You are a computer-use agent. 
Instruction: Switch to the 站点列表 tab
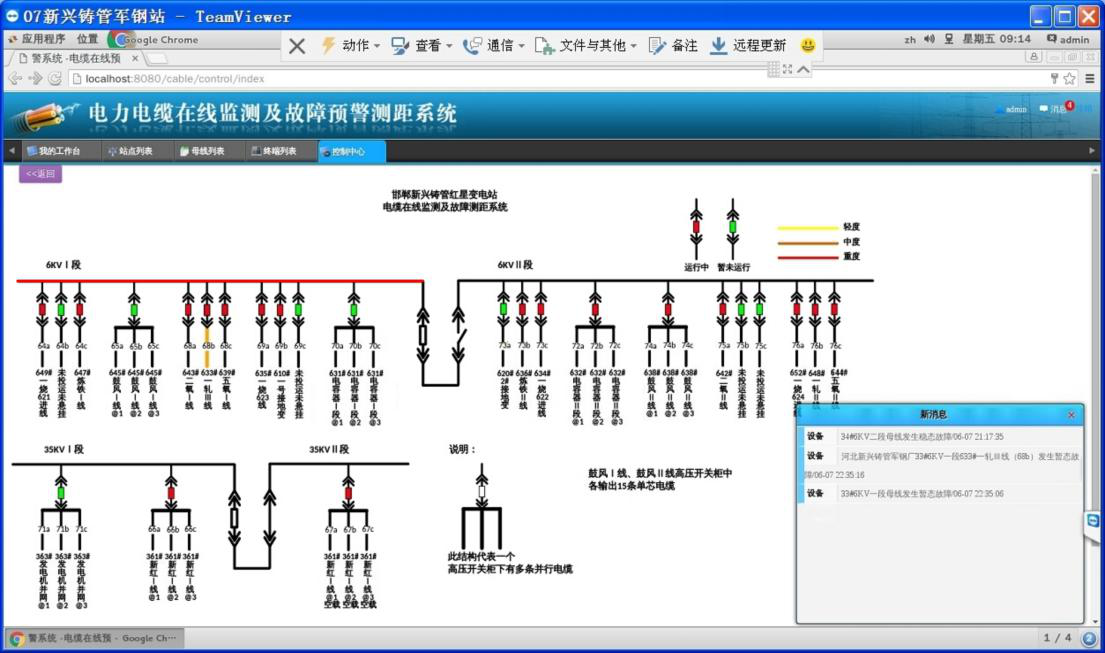coord(130,152)
